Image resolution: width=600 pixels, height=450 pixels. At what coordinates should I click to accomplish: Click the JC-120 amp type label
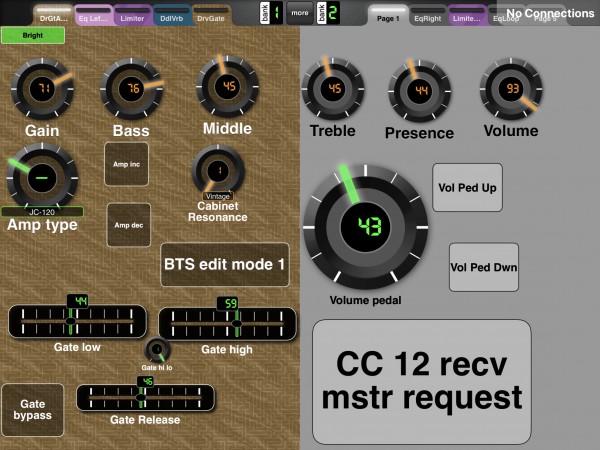coord(42,212)
